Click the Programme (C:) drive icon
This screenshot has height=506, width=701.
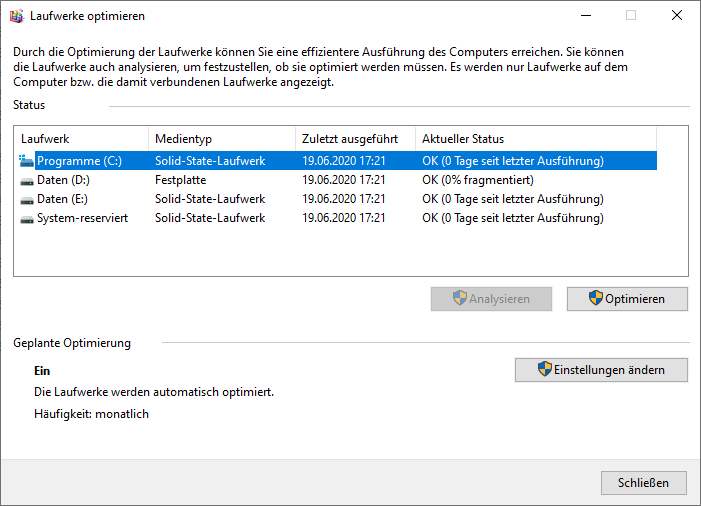point(26,161)
